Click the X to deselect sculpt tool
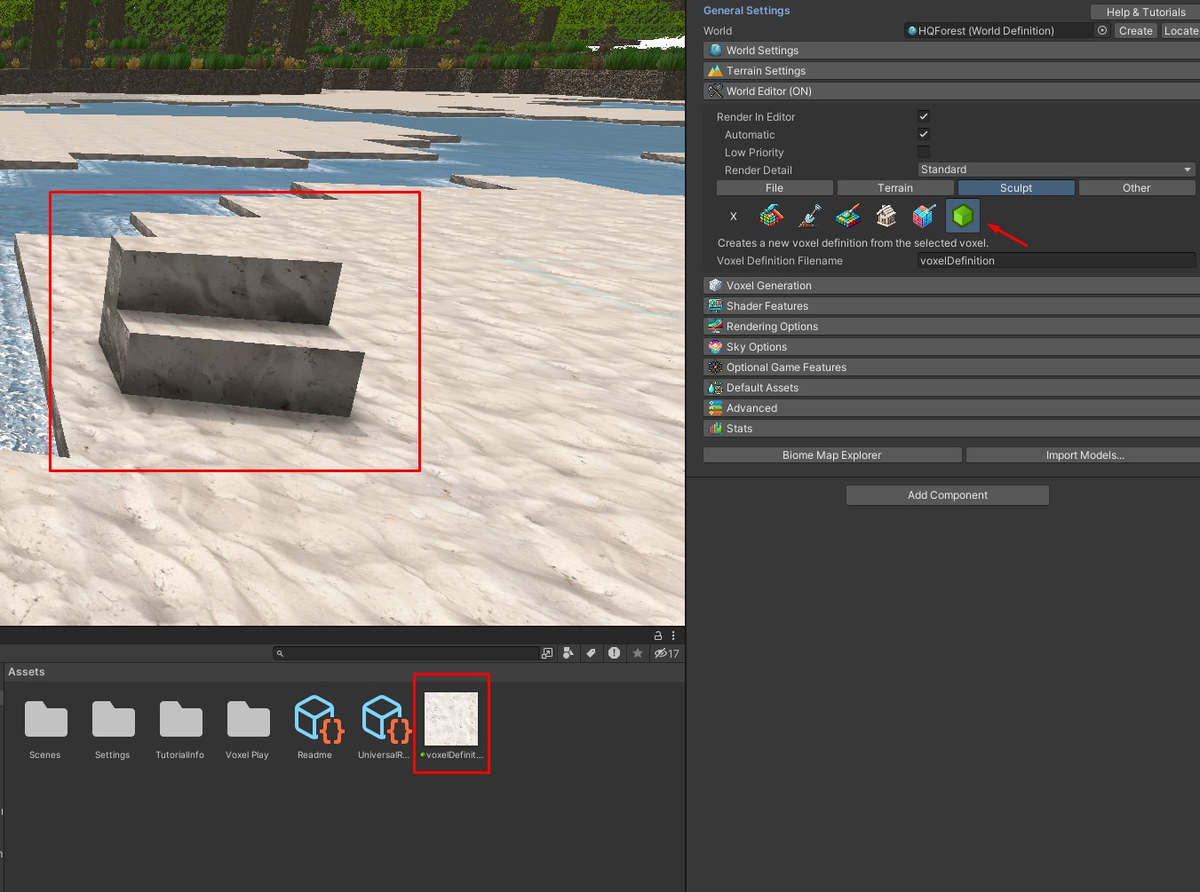This screenshot has height=892, width=1200. 733,216
